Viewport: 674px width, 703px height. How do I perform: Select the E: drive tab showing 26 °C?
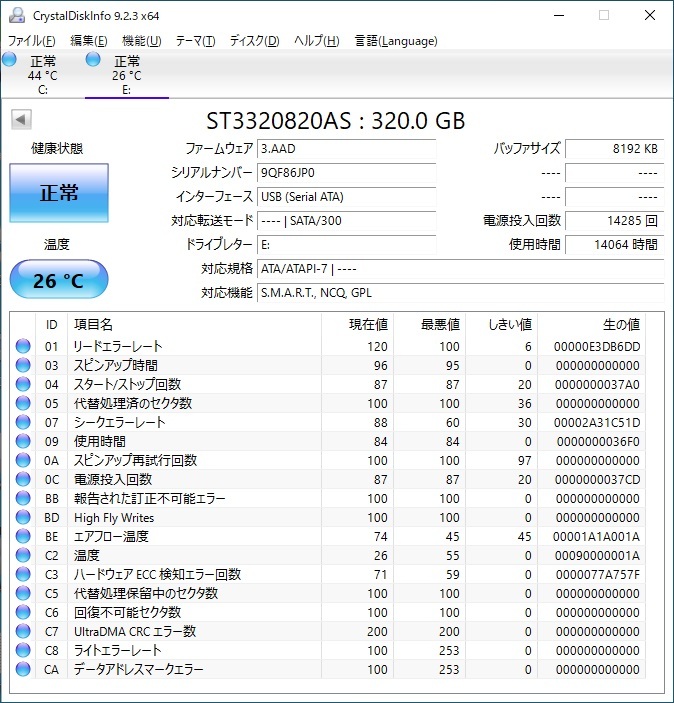[127, 74]
